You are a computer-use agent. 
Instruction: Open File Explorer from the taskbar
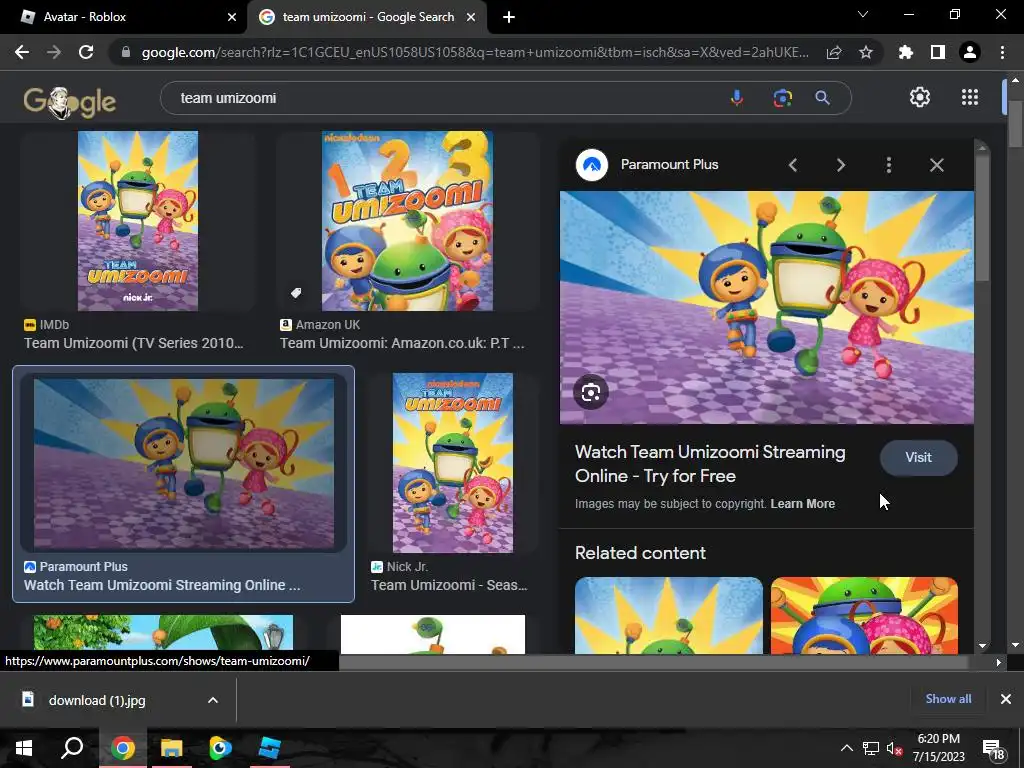coord(171,748)
